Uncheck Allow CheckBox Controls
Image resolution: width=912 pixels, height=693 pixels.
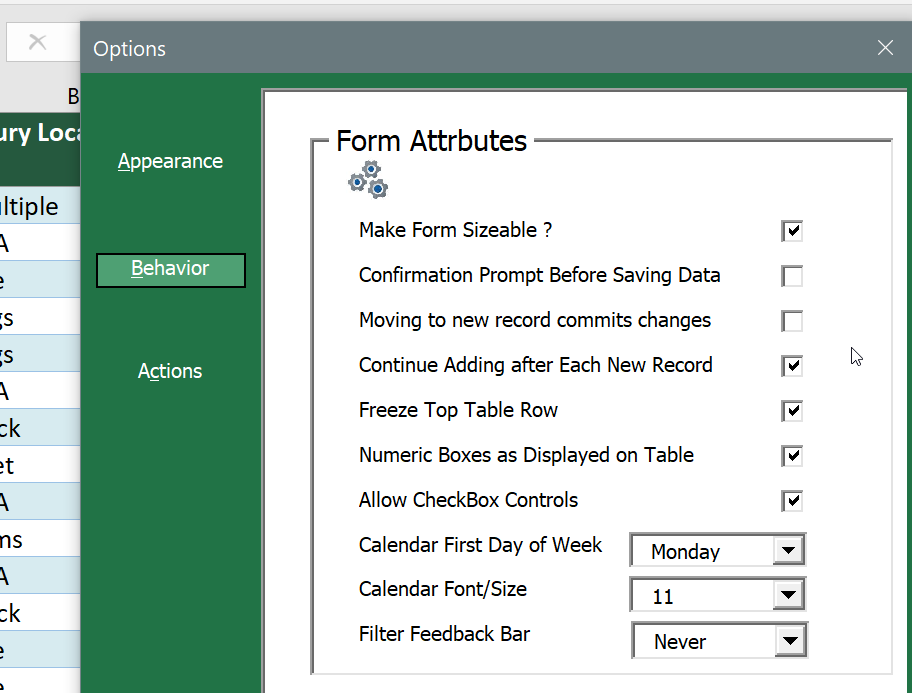(792, 501)
